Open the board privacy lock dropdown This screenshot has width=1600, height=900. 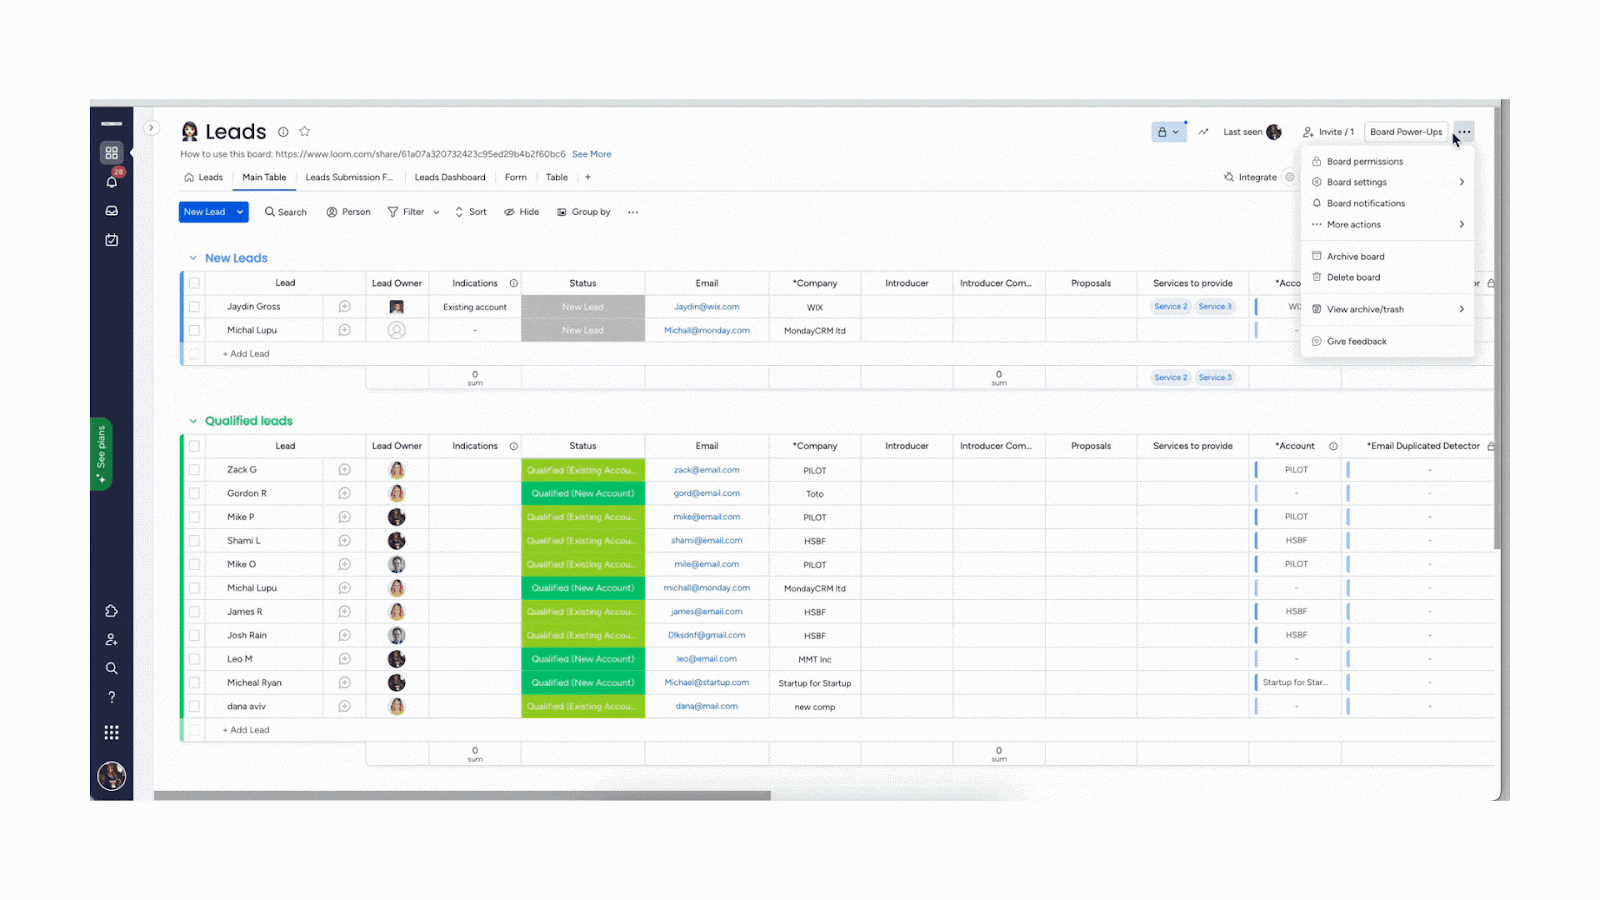tap(1169, 132)
